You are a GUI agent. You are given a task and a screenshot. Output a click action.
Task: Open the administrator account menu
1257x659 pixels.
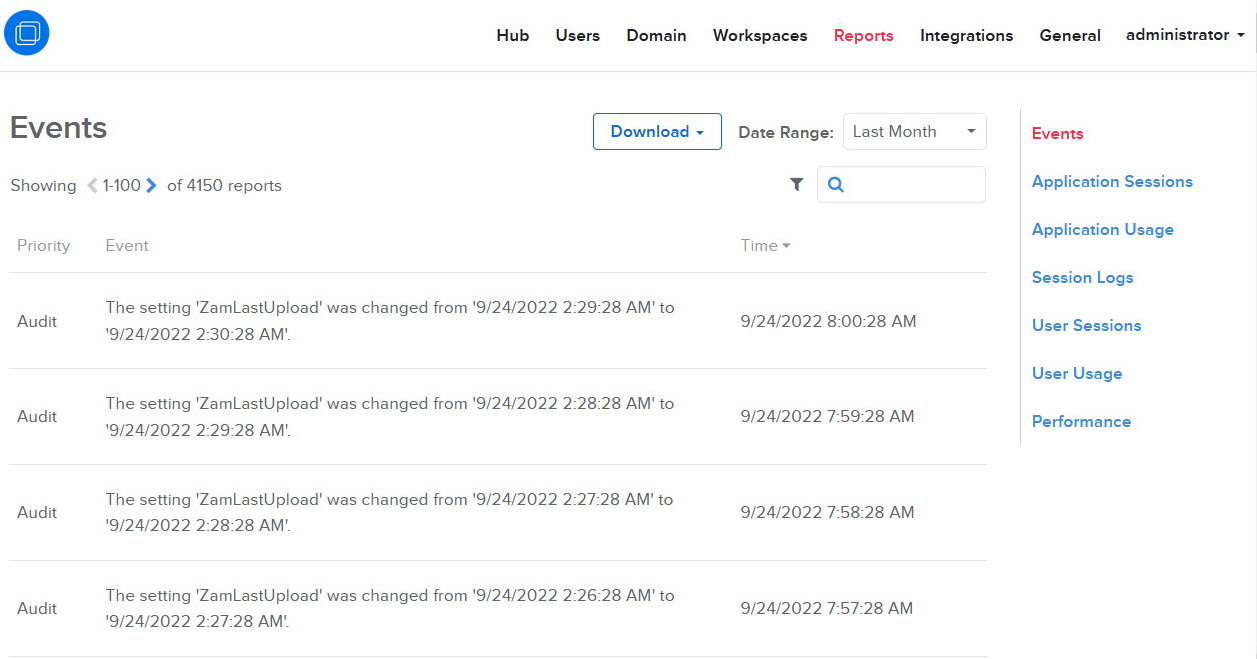(x=1185, y=35)
